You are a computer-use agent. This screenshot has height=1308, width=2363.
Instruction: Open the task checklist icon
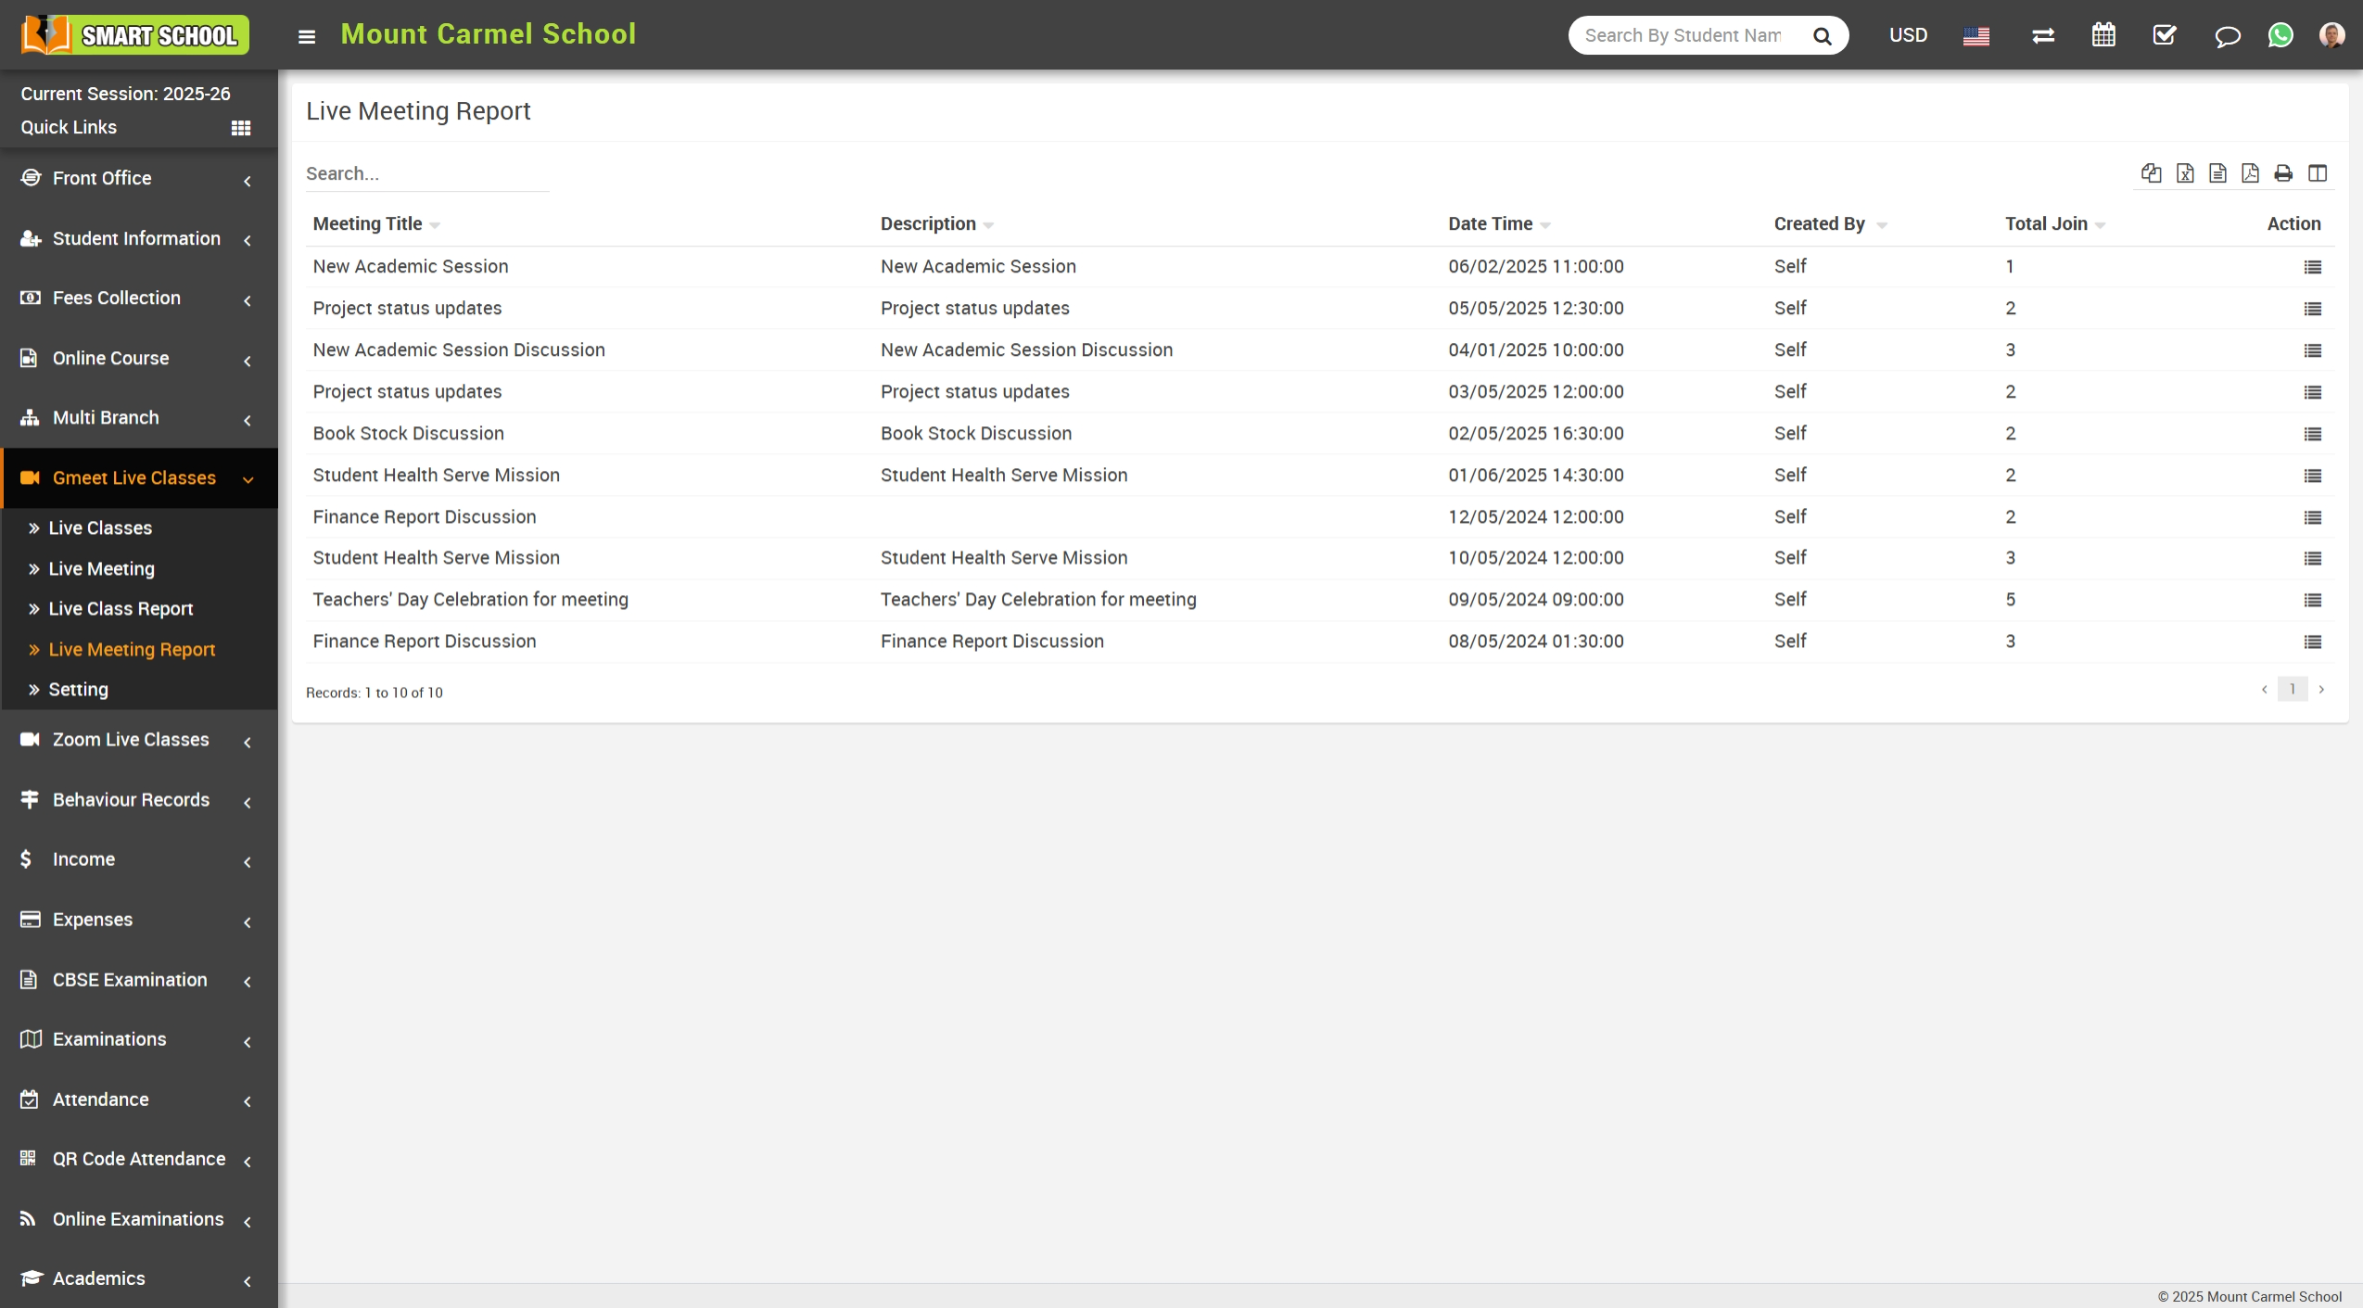coord(2164,35)
